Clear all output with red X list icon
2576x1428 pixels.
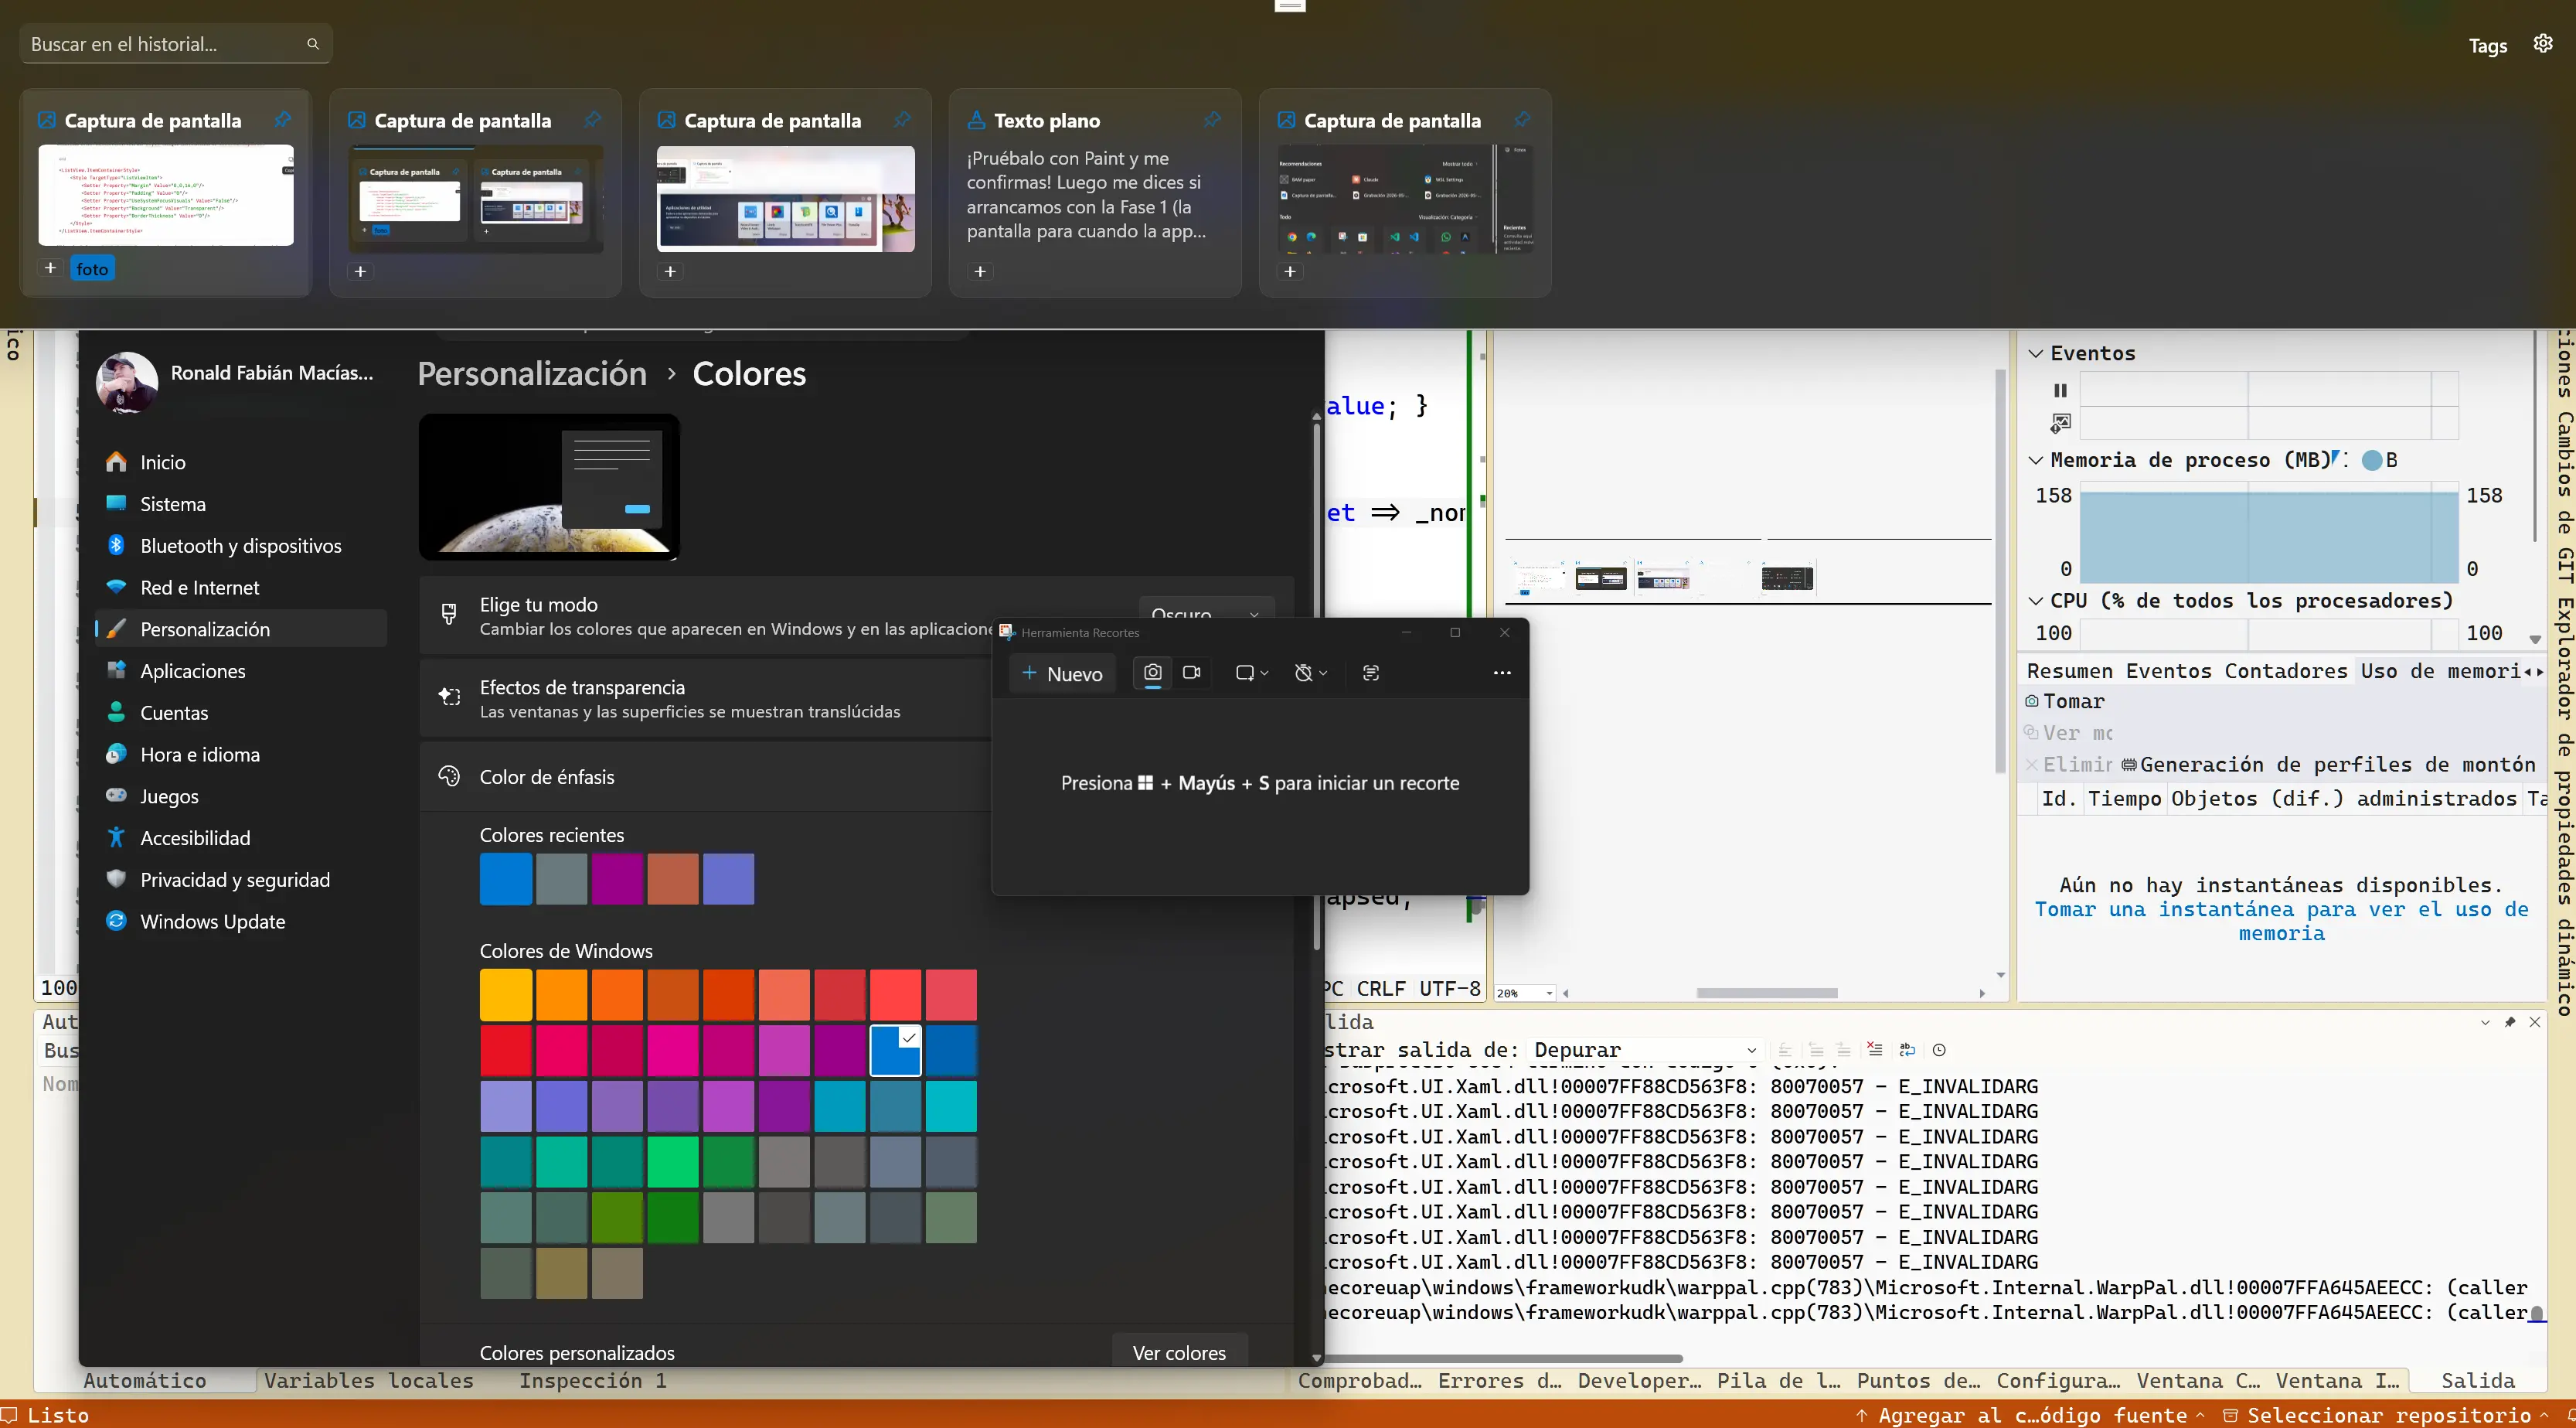1874,1050
